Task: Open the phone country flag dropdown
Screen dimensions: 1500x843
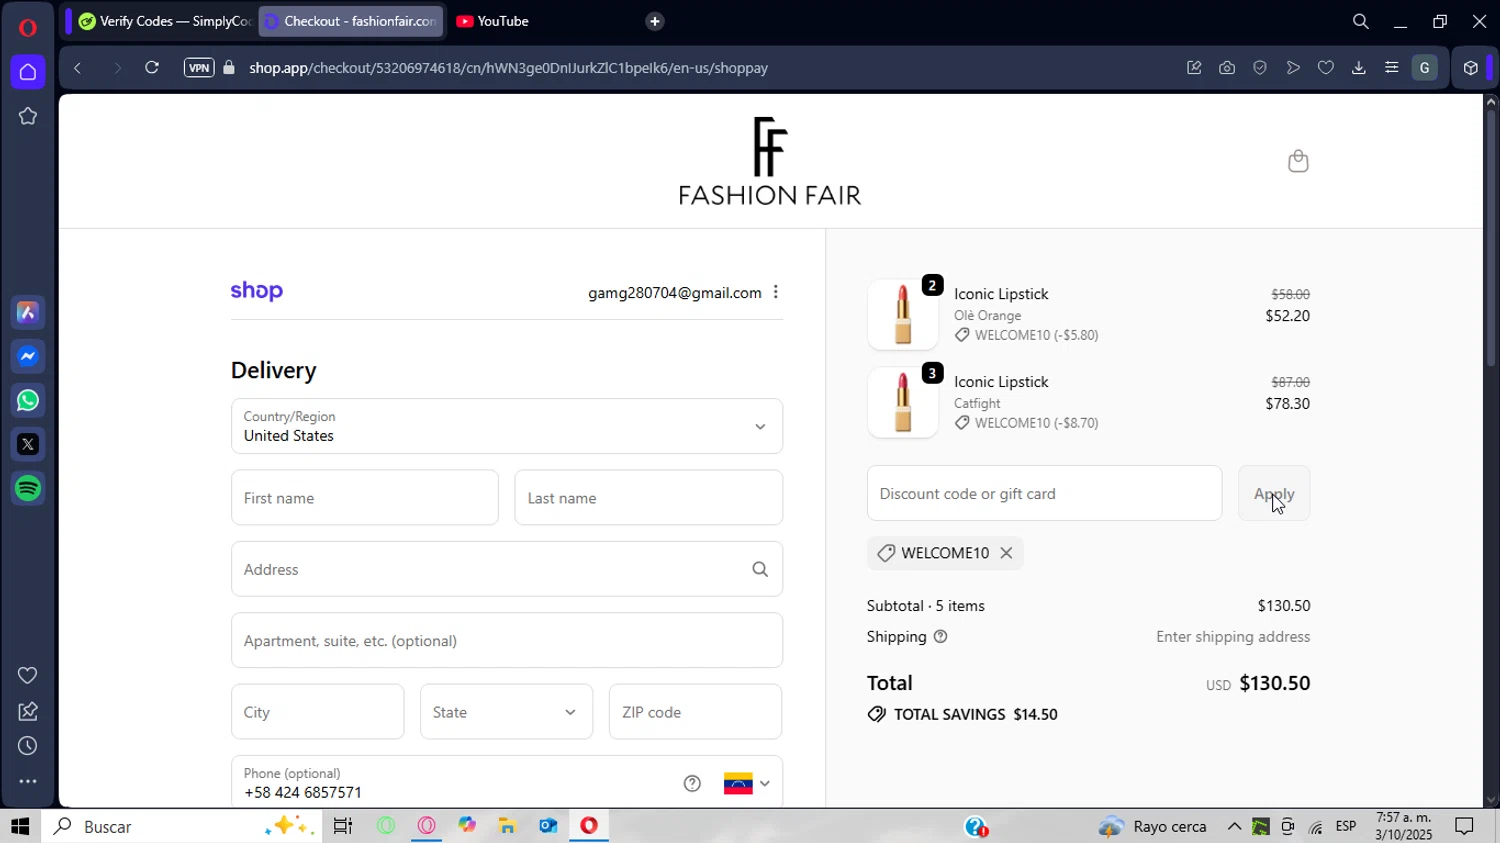Action: coord(747,783)
